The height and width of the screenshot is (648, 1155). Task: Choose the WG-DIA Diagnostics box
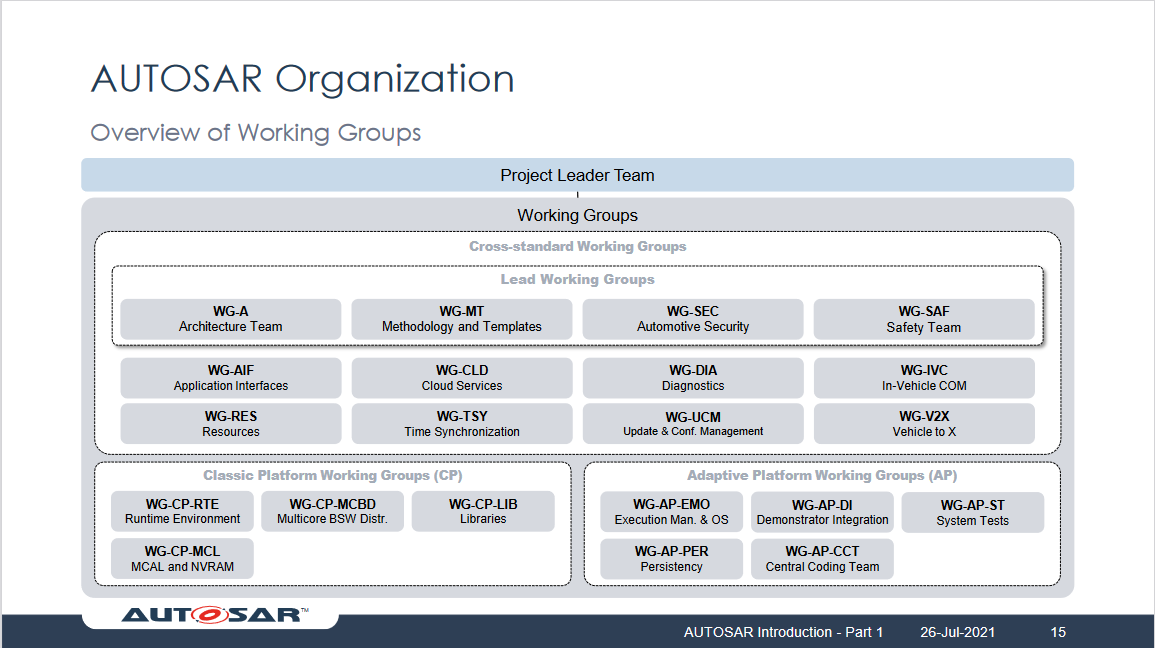point(693,378)
